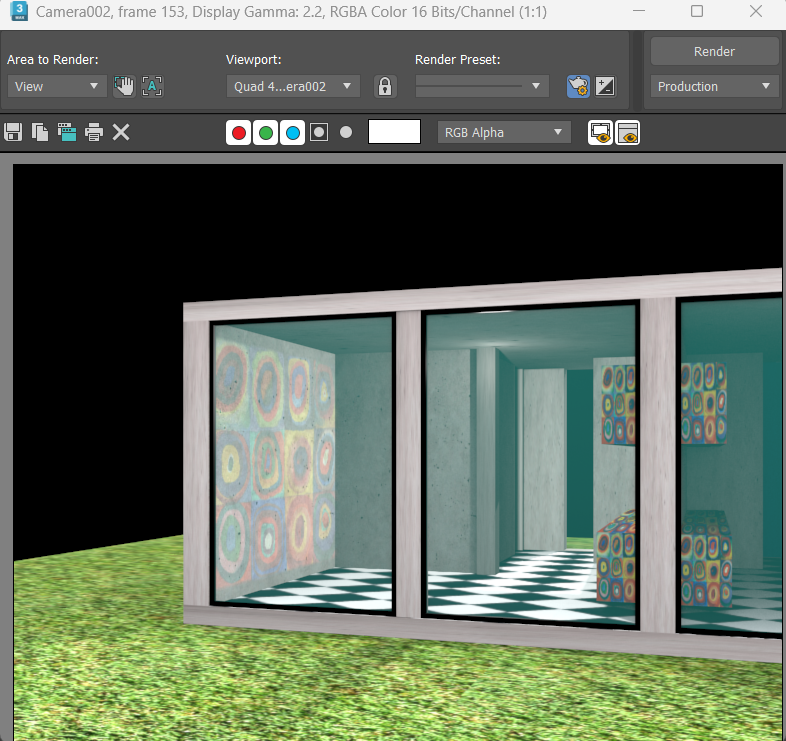Open the Viewport Quad 4 dropdown
The image size is (786, 741).
pos(293,86)
